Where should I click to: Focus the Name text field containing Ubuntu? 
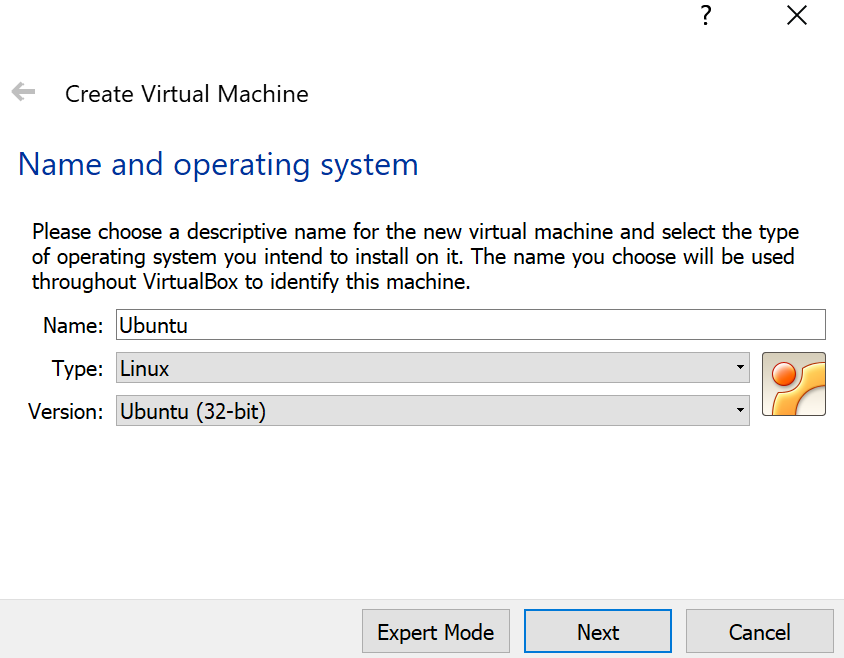click(x=470, y=325)
